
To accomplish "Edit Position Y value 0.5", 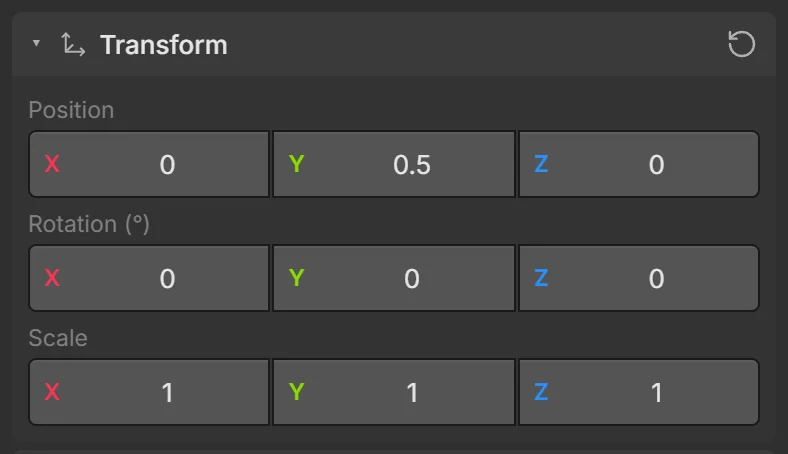I will [394, 164].
